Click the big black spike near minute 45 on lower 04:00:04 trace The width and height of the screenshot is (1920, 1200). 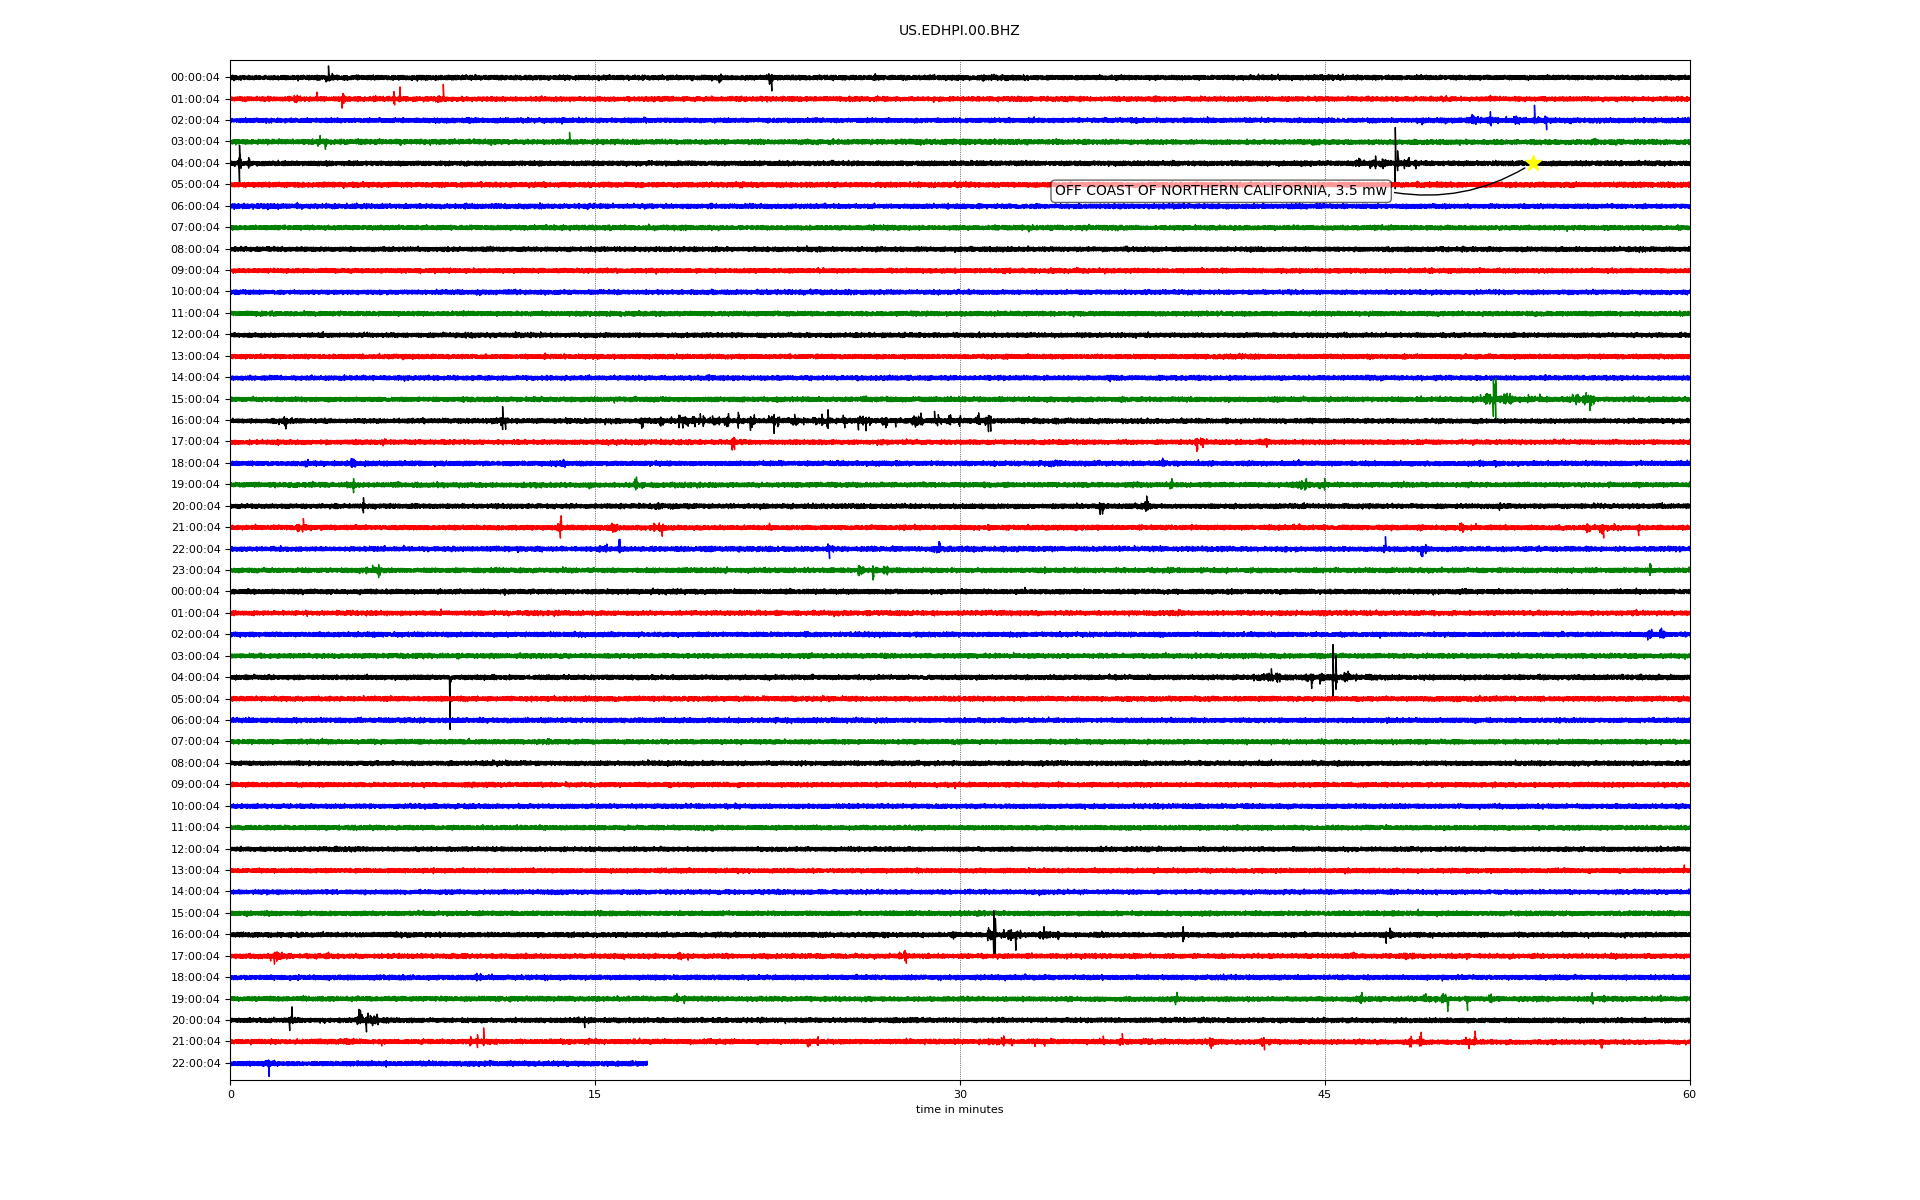coord(1333,670)
